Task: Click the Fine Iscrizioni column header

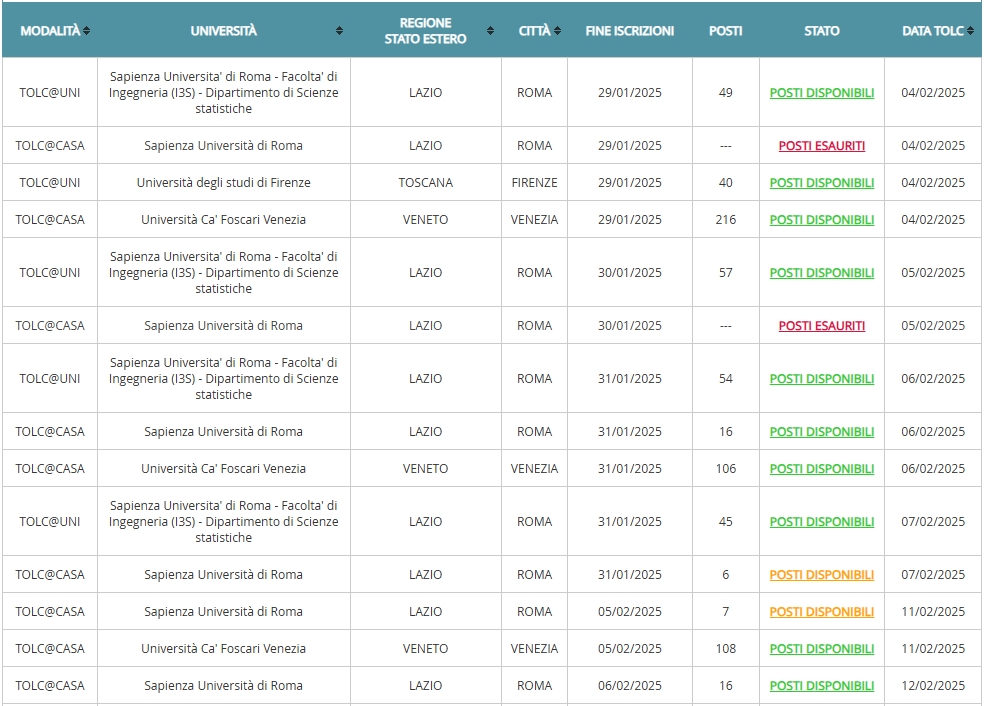Action: [x=629, y=31]
